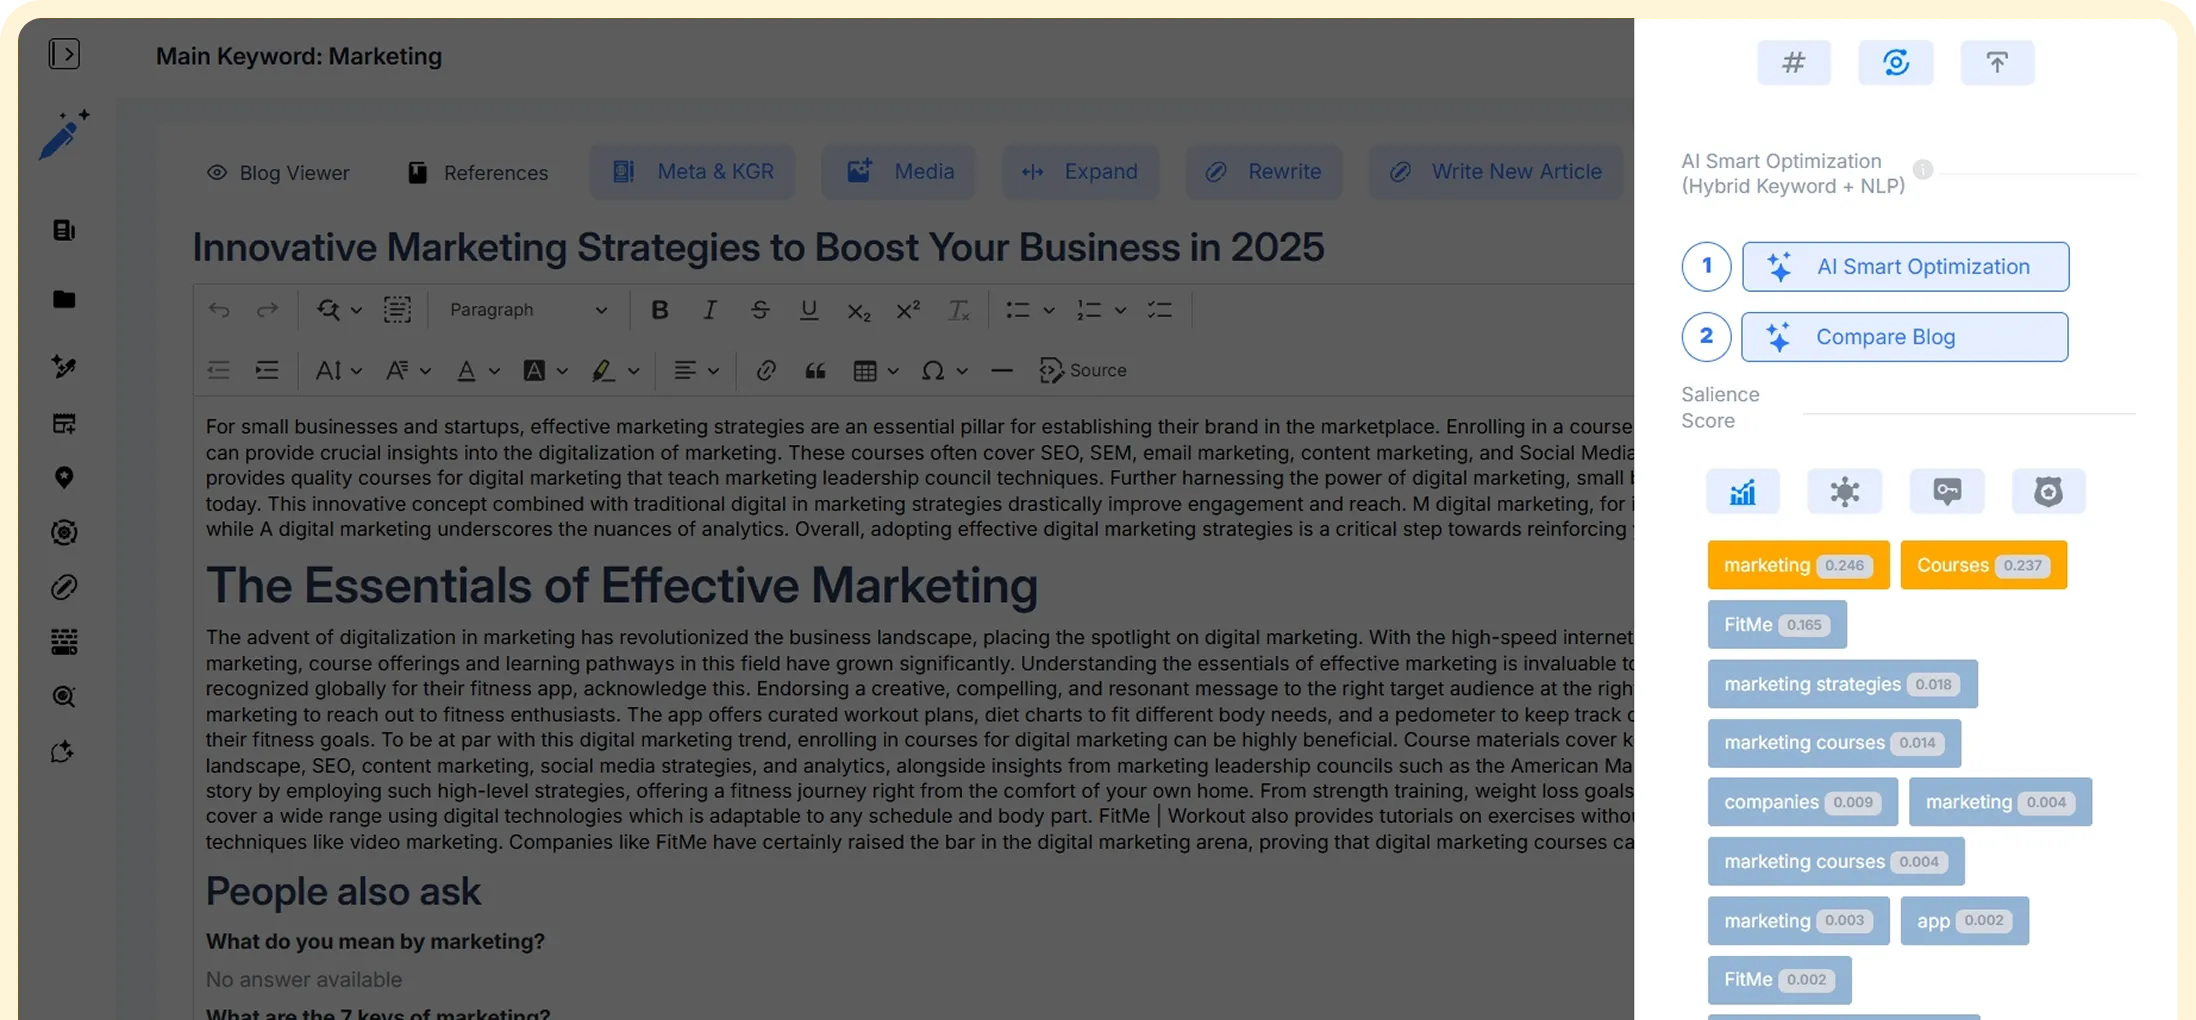
Task: Insert a link using the link icon
Action: coord(766,371)
